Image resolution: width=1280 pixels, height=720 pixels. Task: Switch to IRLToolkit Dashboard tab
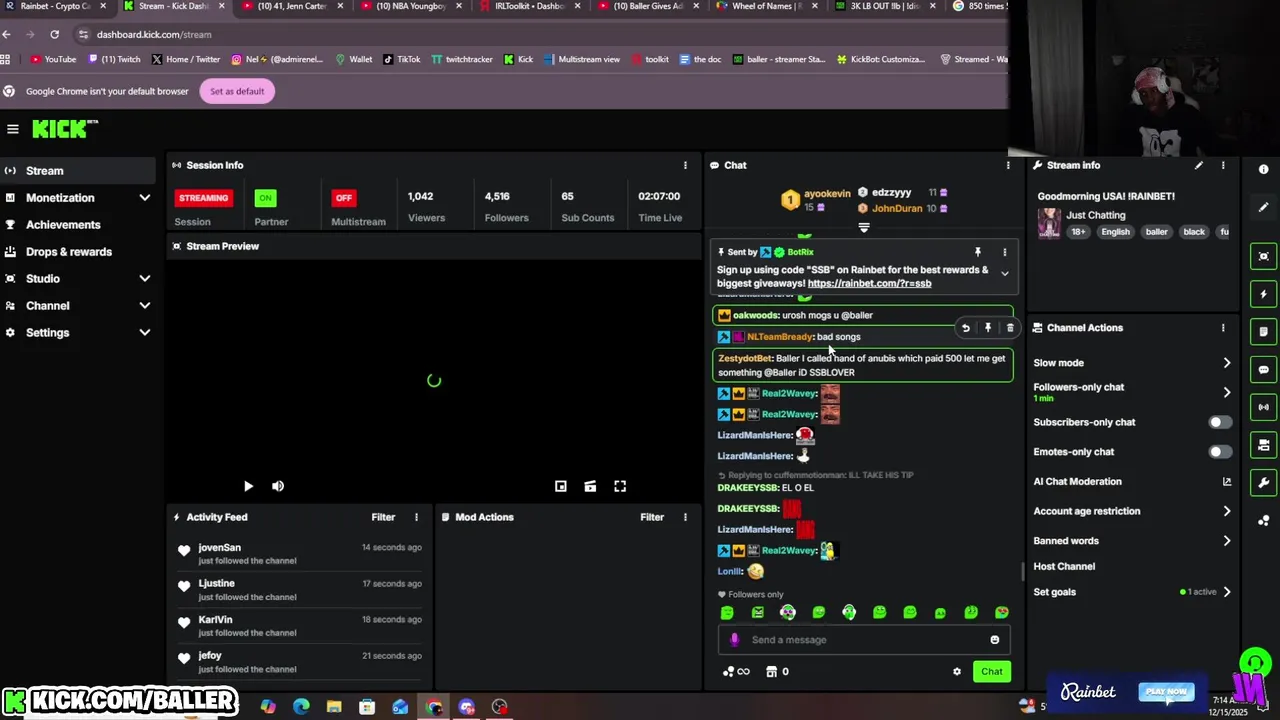[528, 6]
